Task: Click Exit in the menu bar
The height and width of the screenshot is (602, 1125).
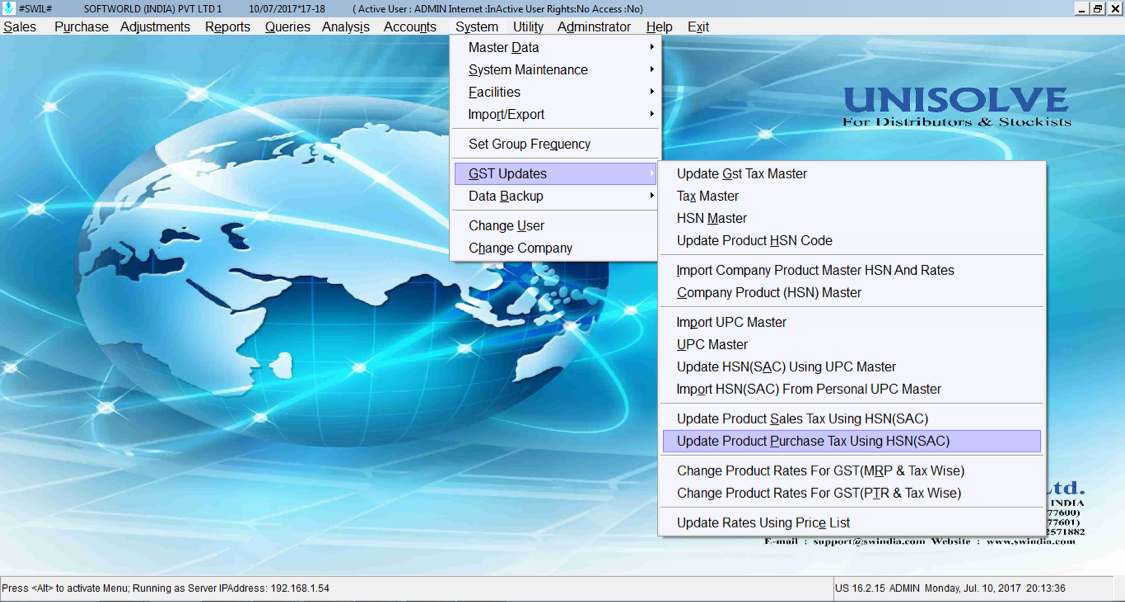Action: 698,27
